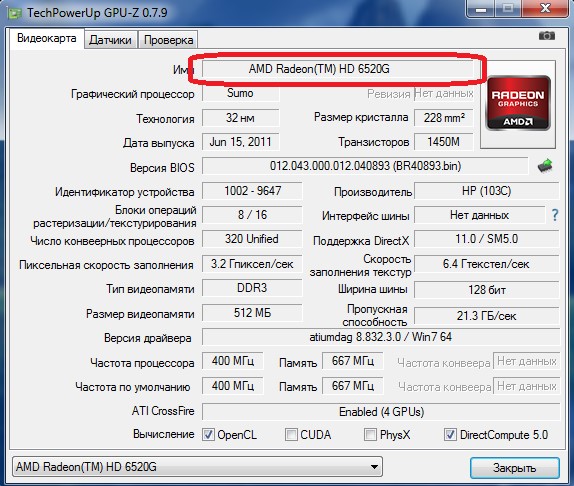
Task: Click the ATI CrossFire label
Action: [163, 411]
